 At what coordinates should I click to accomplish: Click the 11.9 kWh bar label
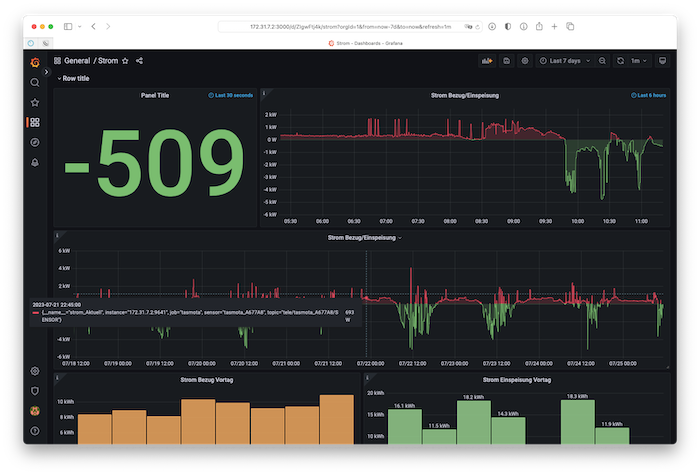(x=612, y=424)
